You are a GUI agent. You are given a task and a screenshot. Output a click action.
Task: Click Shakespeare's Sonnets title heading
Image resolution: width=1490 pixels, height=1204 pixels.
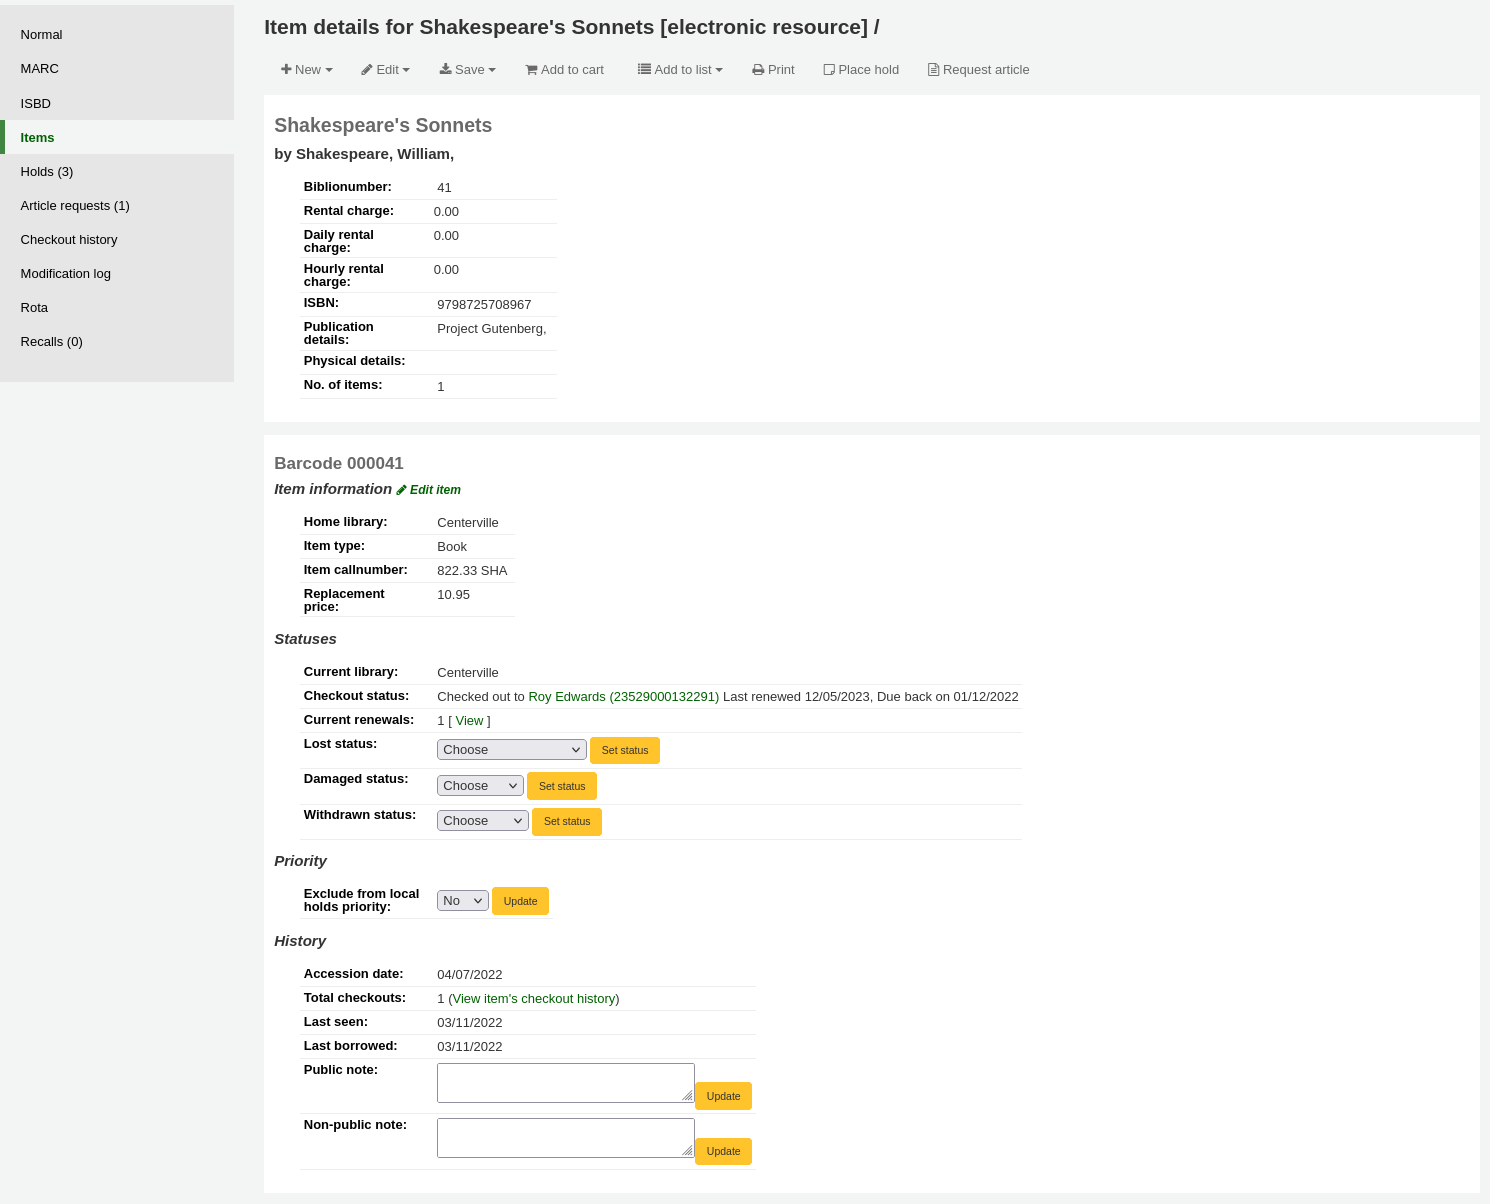click(383, 125)
